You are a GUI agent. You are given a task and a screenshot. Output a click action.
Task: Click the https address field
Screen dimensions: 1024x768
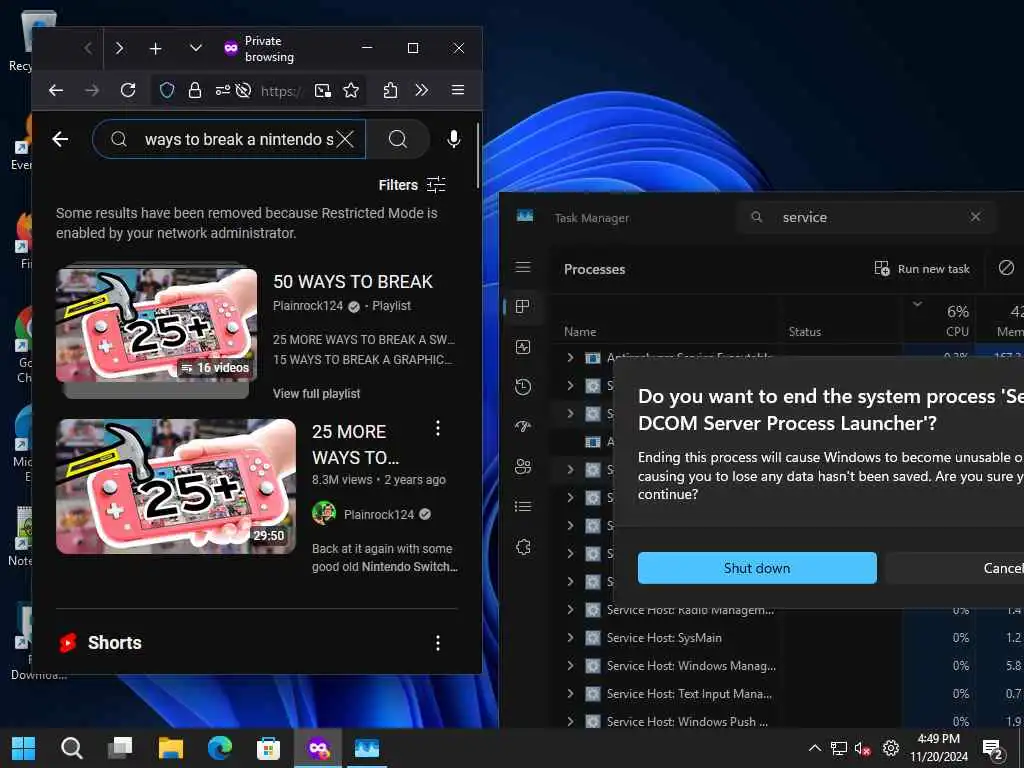click(282, 91)
